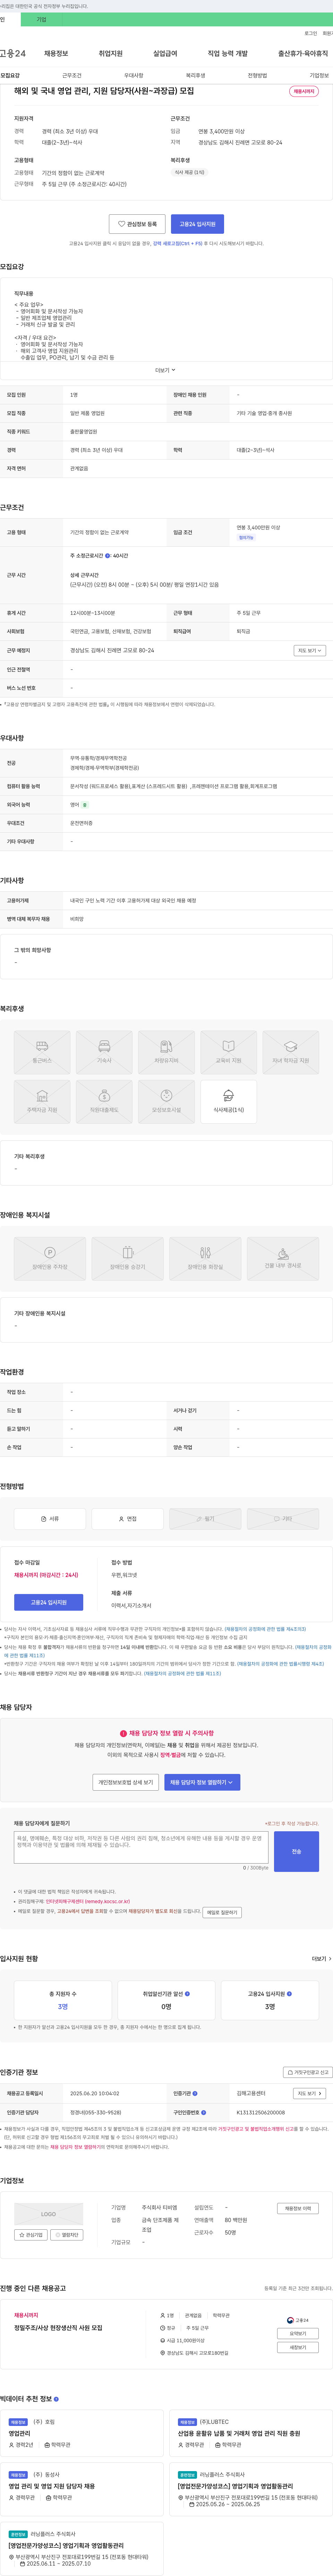
Task: Open 새창보기 for other posting
Action: point(298,2347)
